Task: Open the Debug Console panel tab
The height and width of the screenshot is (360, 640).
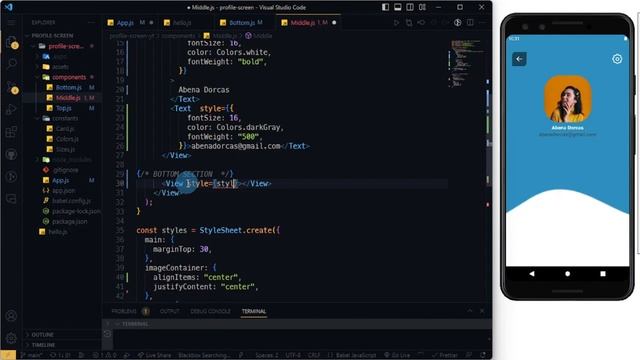Action: (210, 311)
